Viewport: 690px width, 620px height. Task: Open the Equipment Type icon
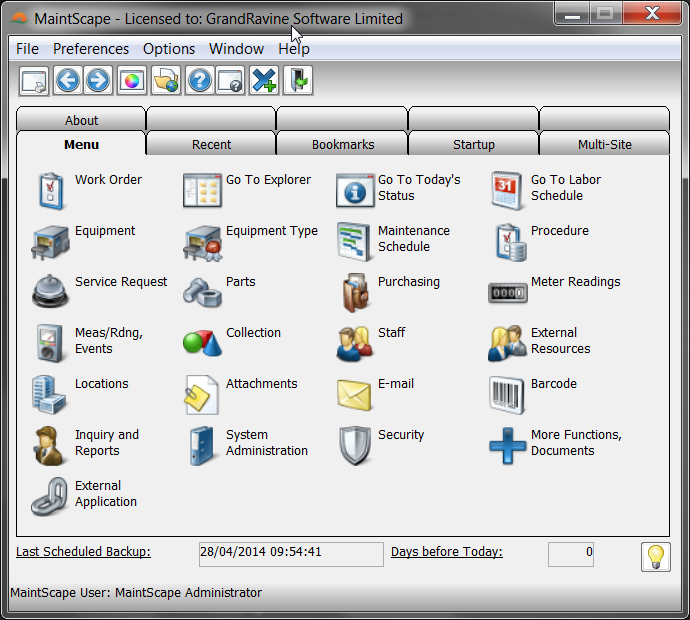tap(202, 243)
